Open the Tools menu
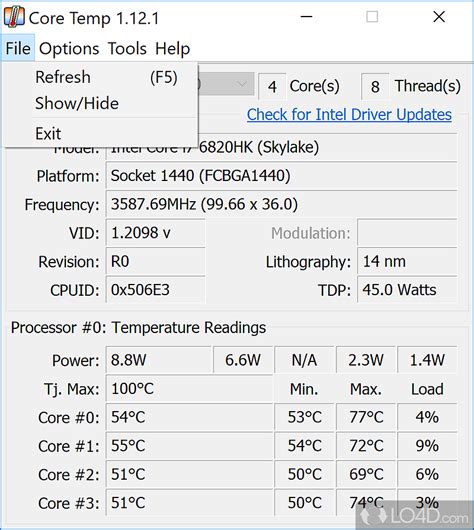Viewport: 474px width, 530px height. tap(127, 48)
